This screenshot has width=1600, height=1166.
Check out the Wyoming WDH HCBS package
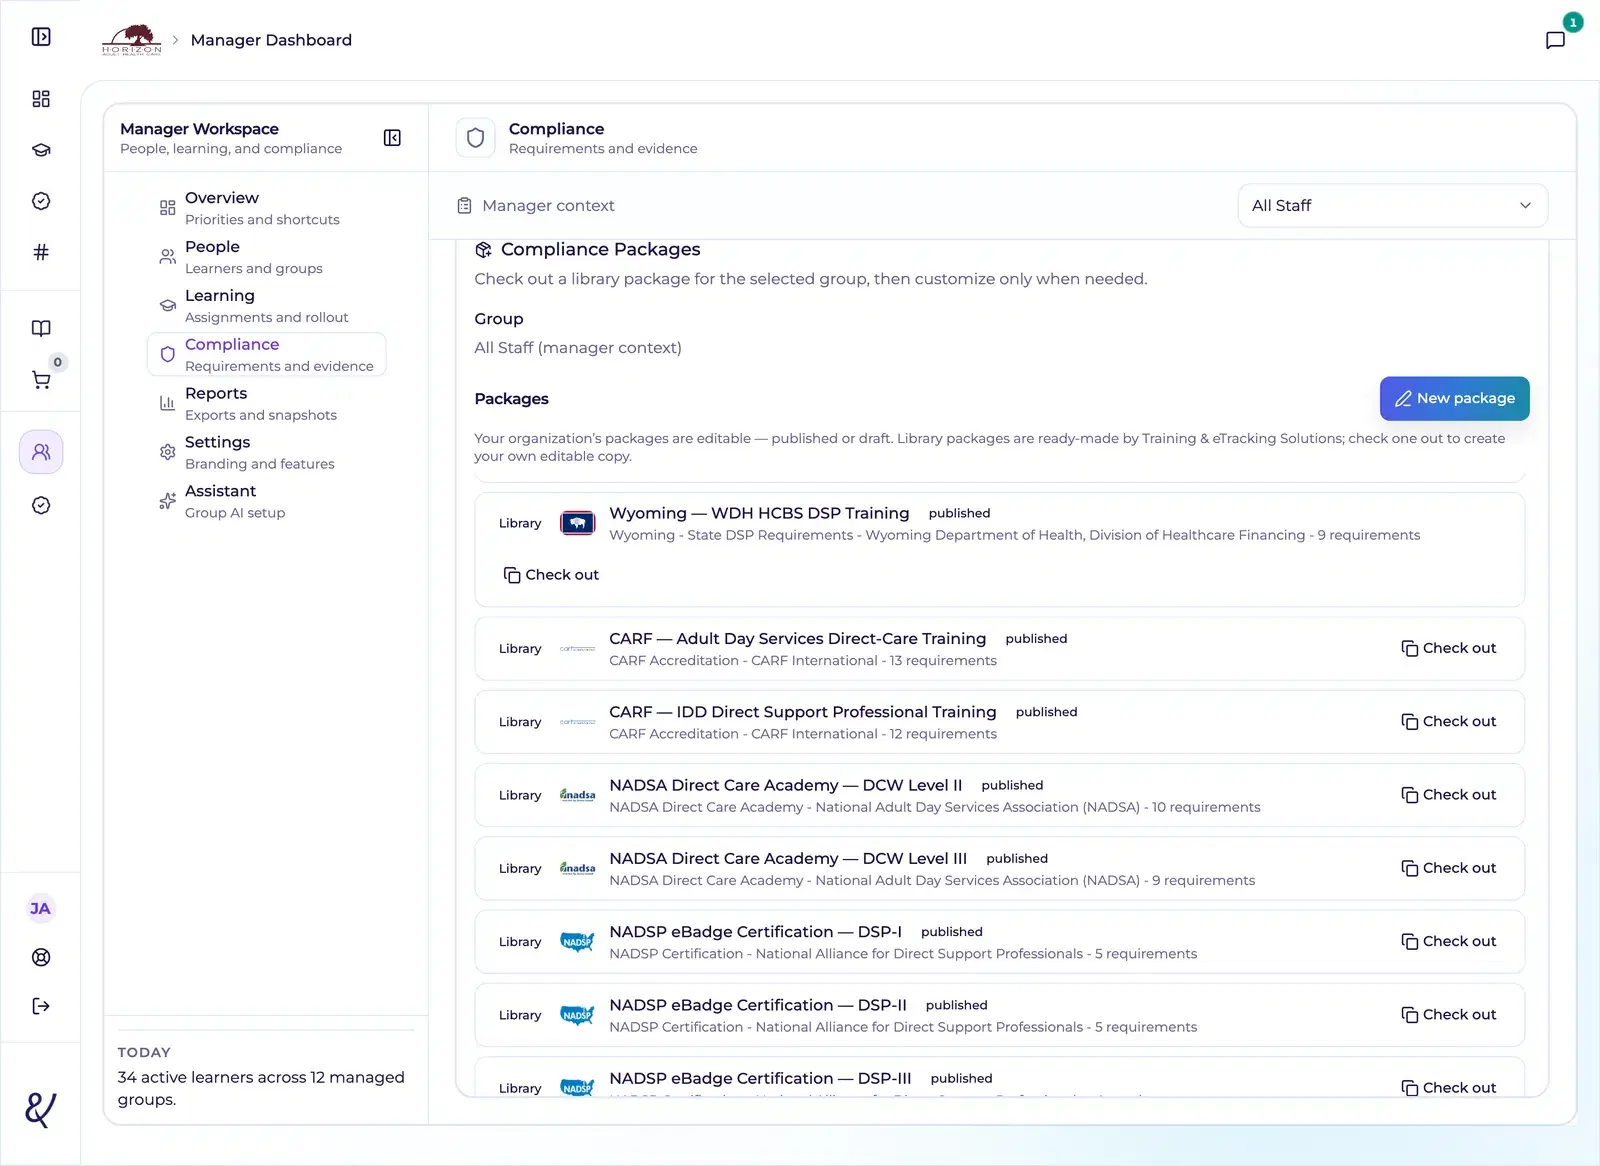[551, 575]
